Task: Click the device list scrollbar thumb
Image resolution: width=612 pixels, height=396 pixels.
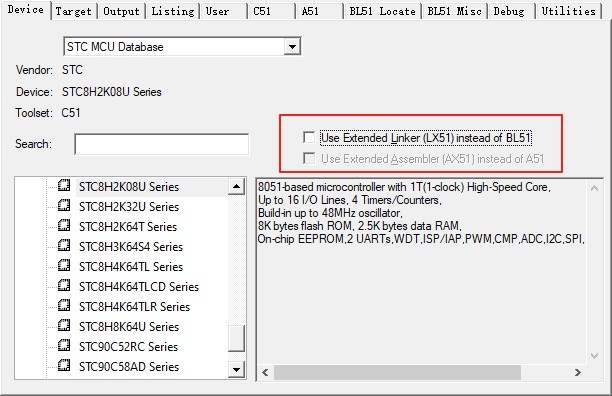Action: [x=236, y=338]
